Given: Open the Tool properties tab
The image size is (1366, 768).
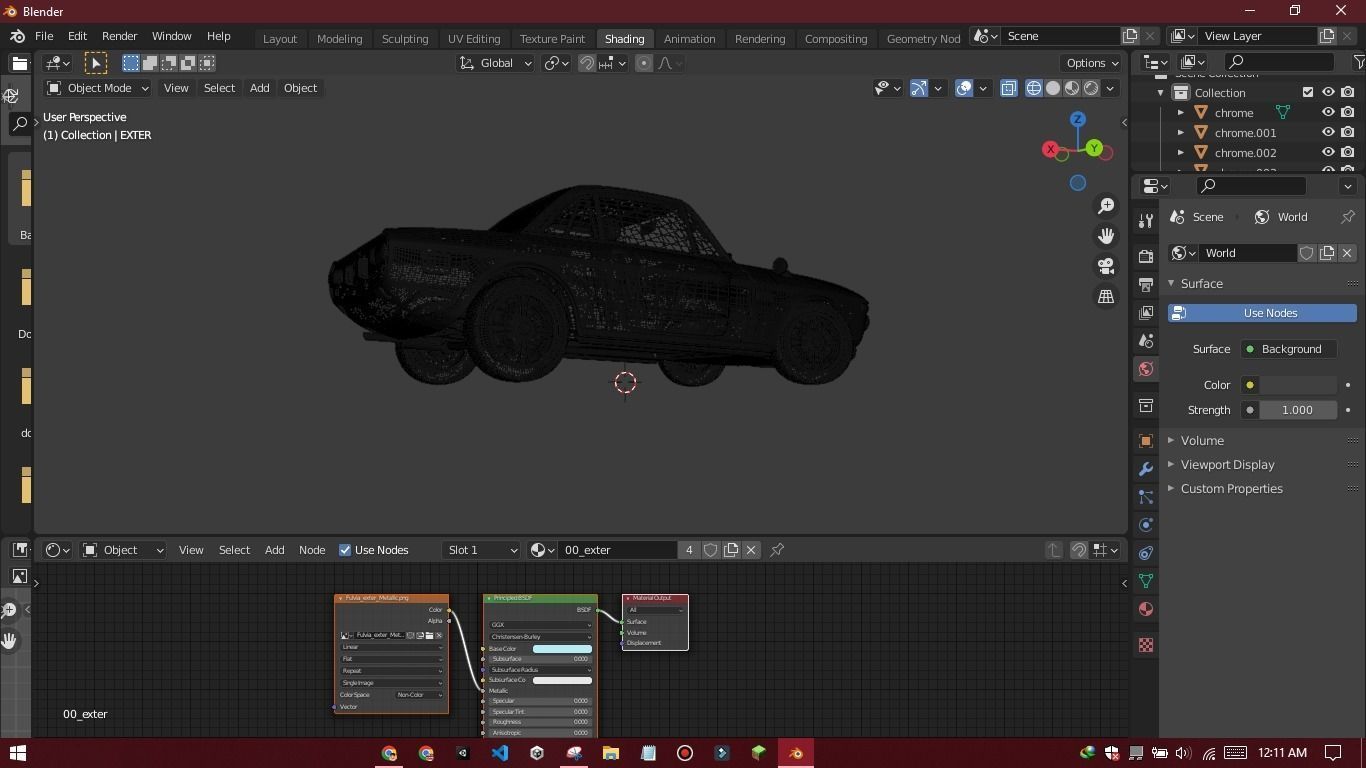Looking at the screenshot, I should click(x=1146, y=220).
